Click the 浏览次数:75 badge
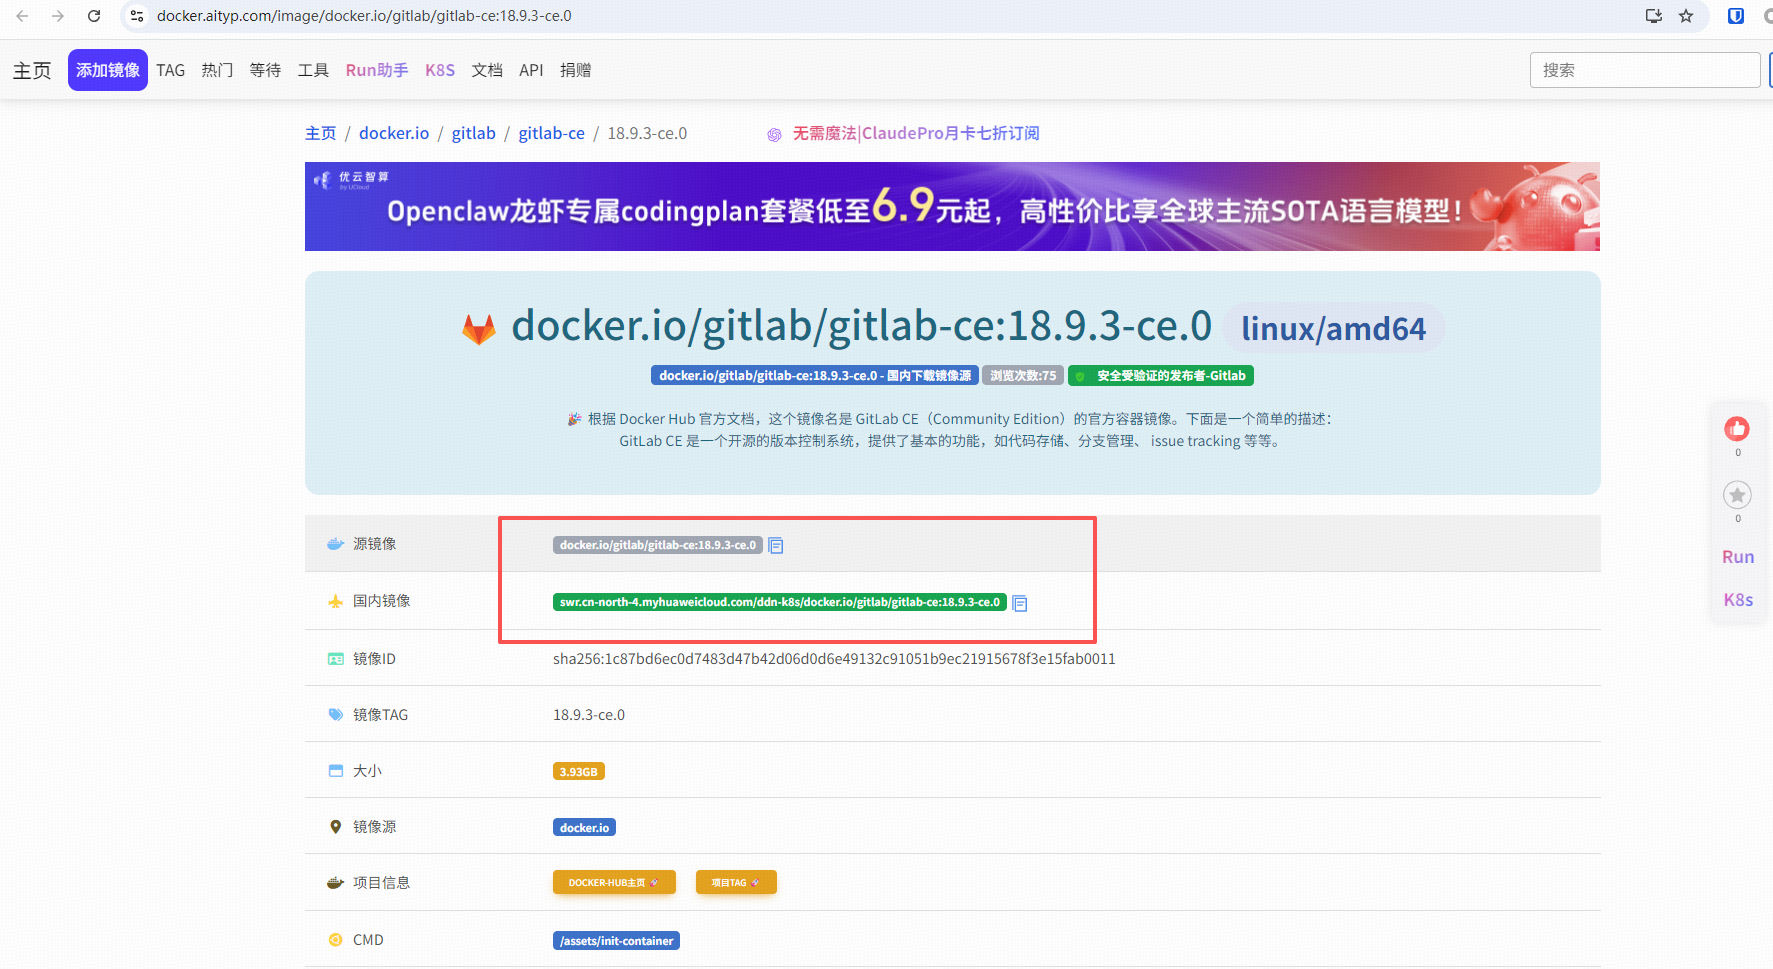 (x=1023, y=376)
